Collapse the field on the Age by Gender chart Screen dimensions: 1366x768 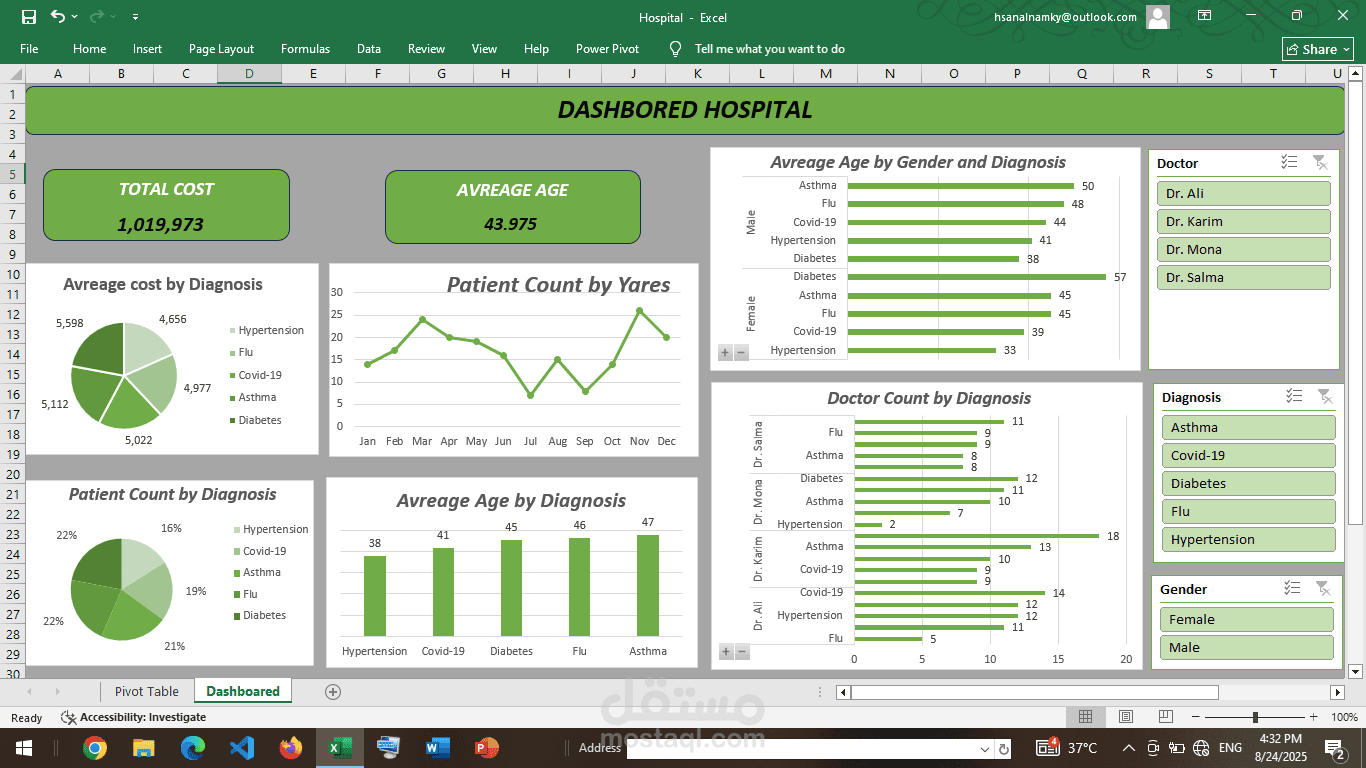[741, 352]
